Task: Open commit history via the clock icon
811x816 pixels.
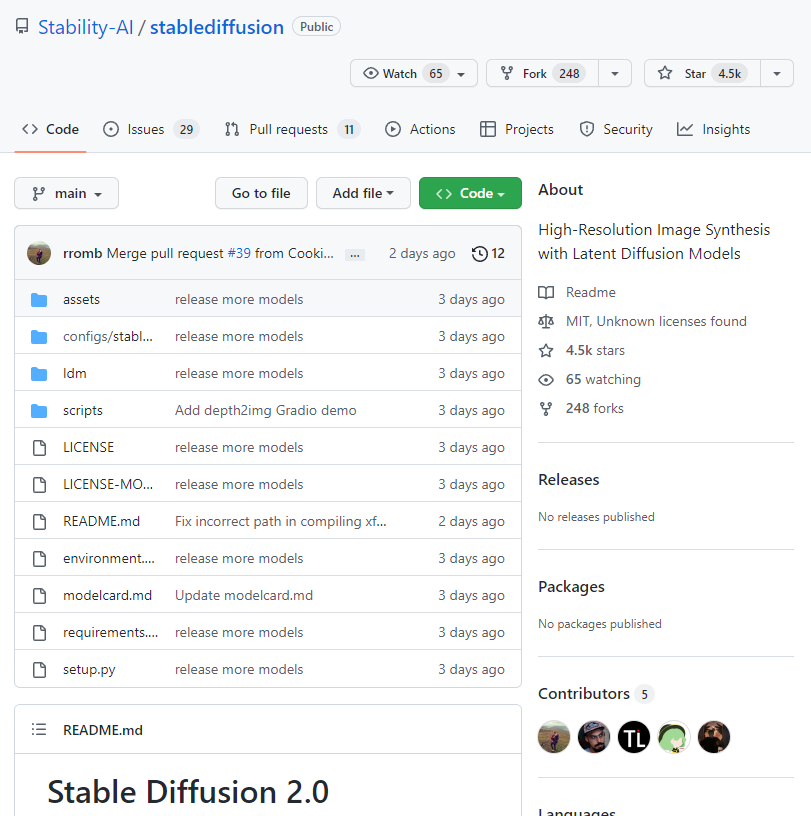Action: 478,253
